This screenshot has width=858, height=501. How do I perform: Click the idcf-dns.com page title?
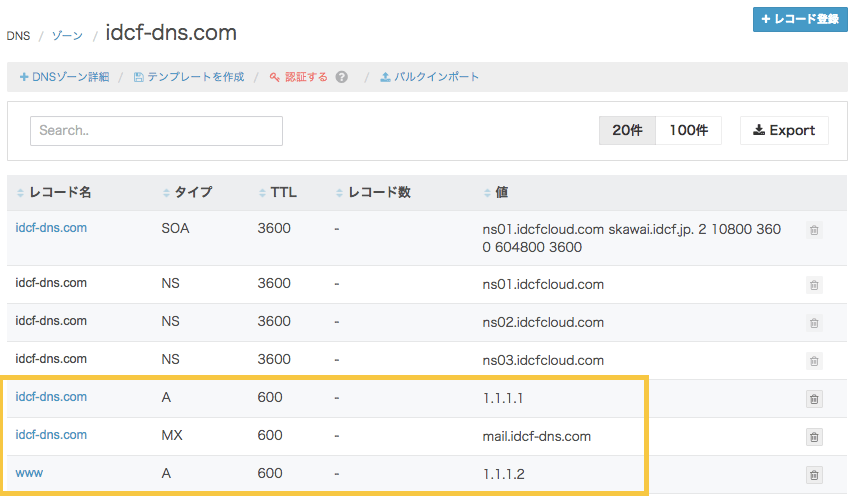click(171, 33)
